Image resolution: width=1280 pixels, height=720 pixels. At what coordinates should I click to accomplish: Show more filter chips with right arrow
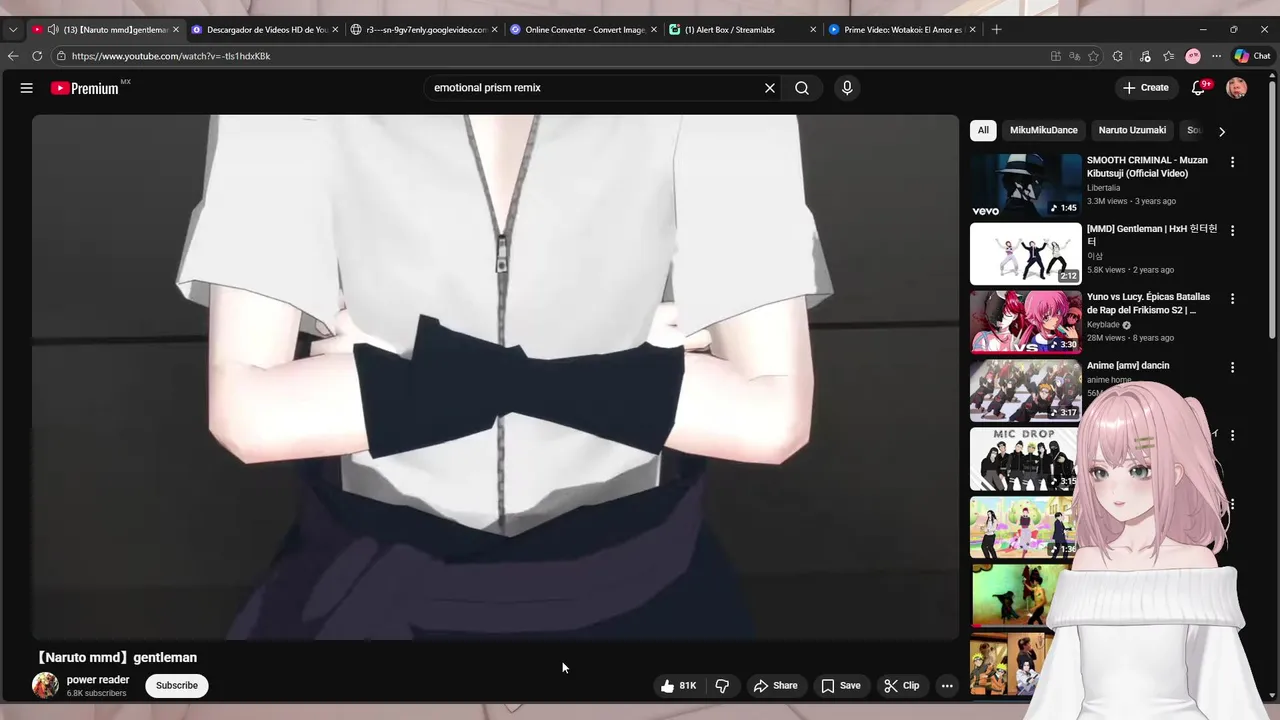pyautogui.click(x=1221, y=131)
